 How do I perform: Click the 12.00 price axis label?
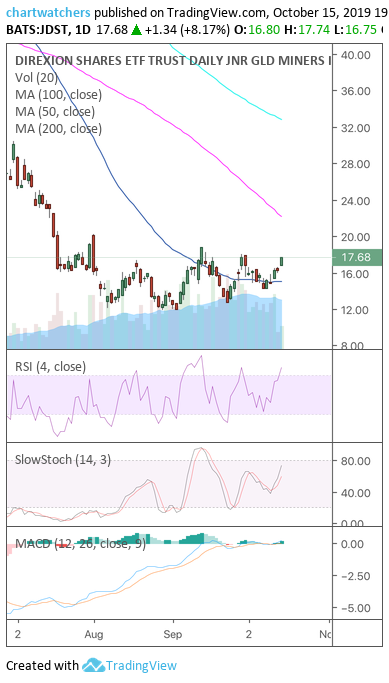357,310
